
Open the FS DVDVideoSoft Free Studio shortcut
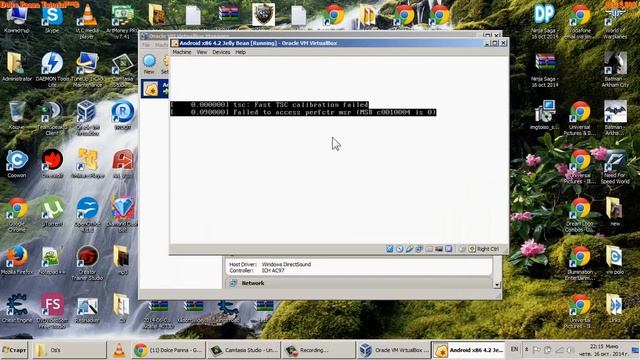click(52, 311)
